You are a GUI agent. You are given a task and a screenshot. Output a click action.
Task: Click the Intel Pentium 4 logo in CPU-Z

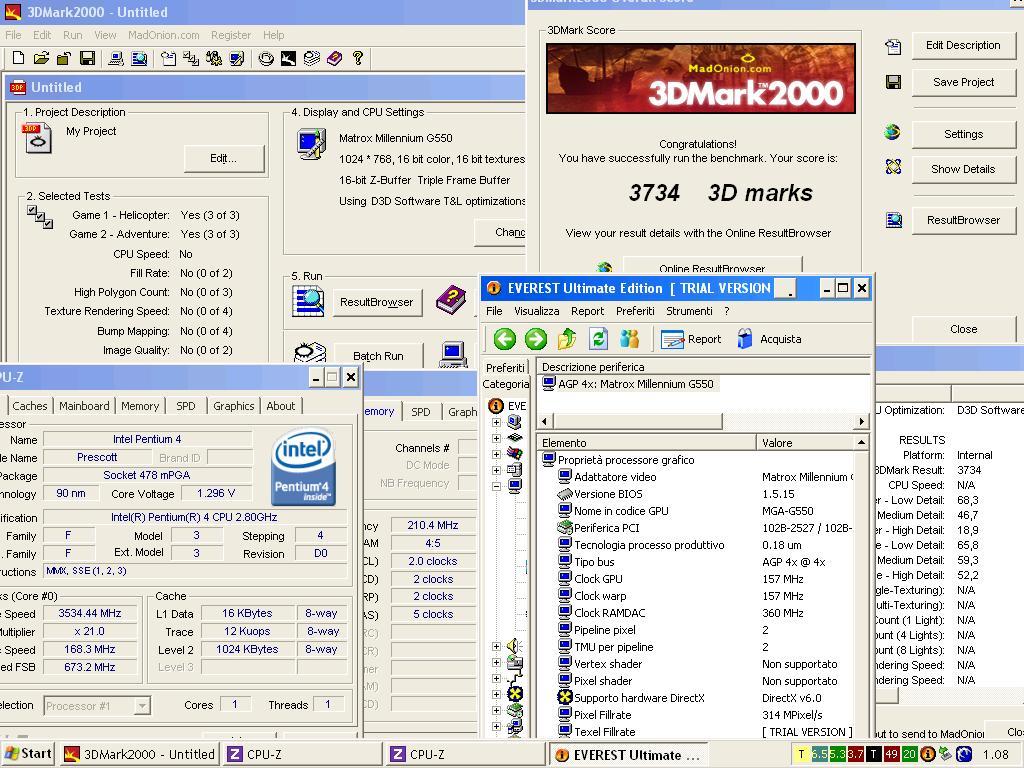point(304,467)
